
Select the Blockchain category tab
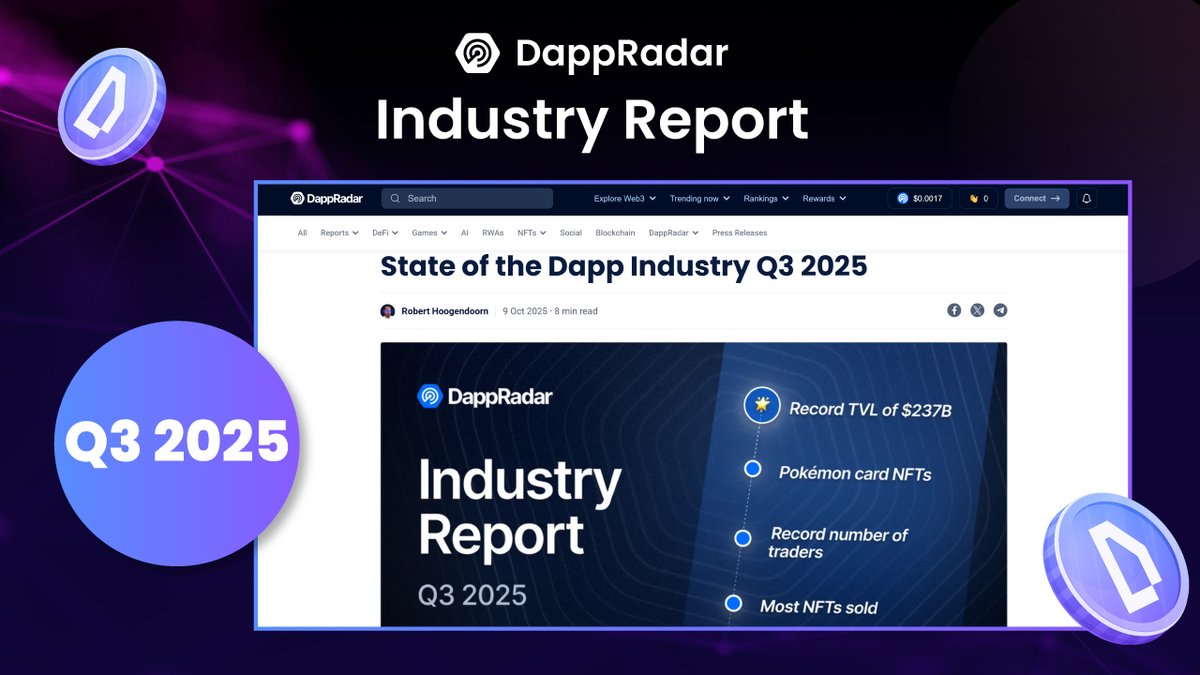click(x=615, y=233)
